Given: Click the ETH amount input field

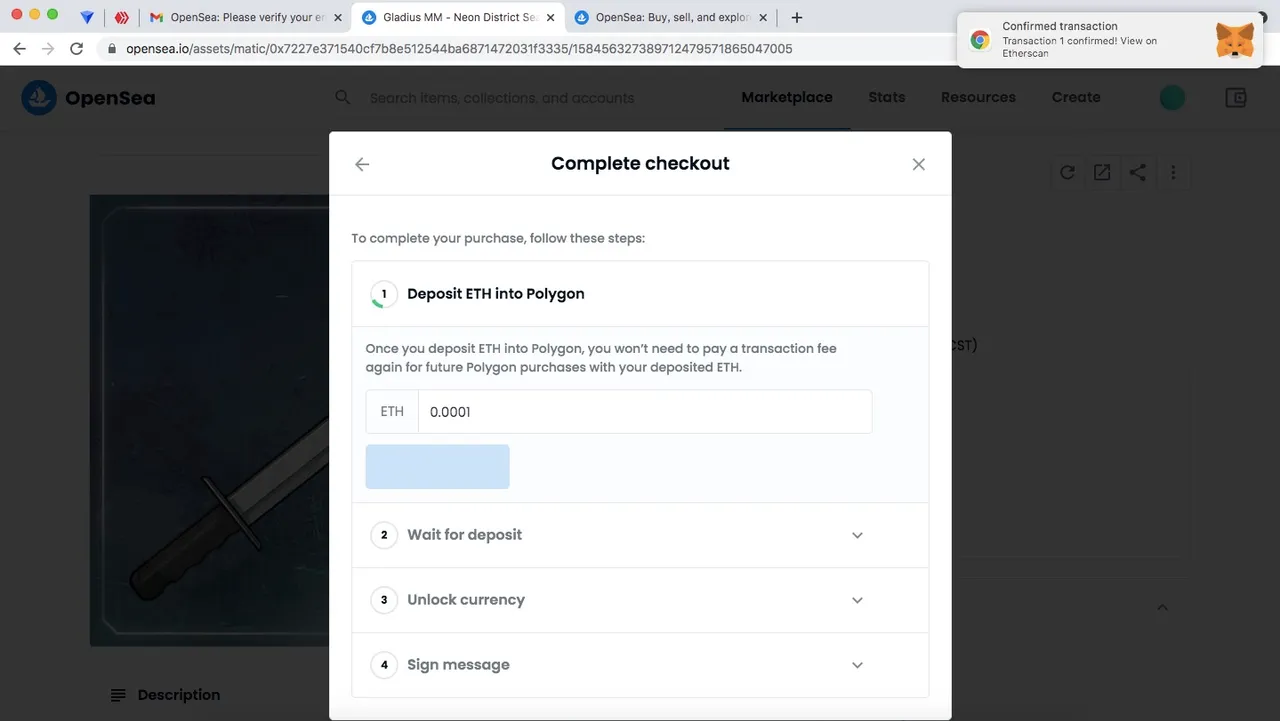Looking at the screenshot, I should click(x=644, y=412).
